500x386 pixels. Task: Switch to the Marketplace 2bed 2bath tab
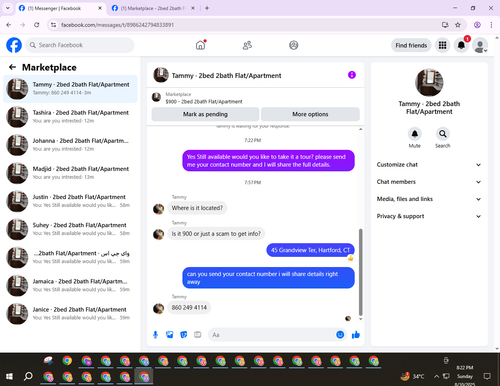[153, 8]
